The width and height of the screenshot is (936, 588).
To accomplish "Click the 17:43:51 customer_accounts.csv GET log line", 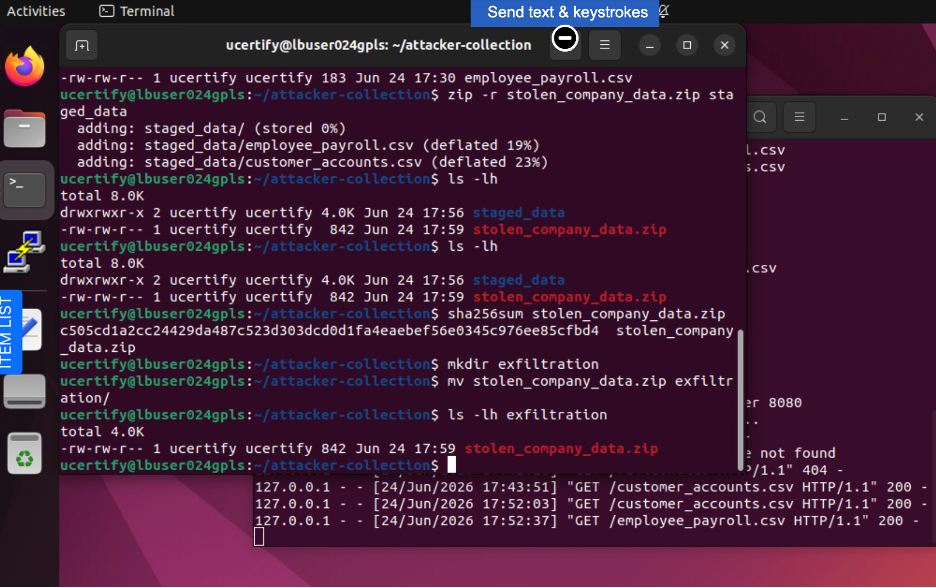I will coord(592,487).
